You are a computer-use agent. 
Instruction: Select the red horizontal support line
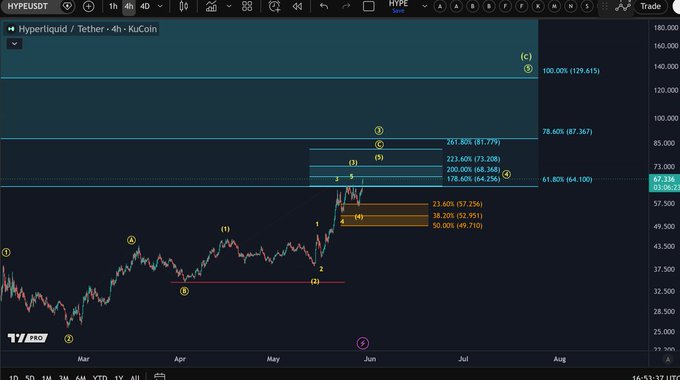(x=258, y=282)
